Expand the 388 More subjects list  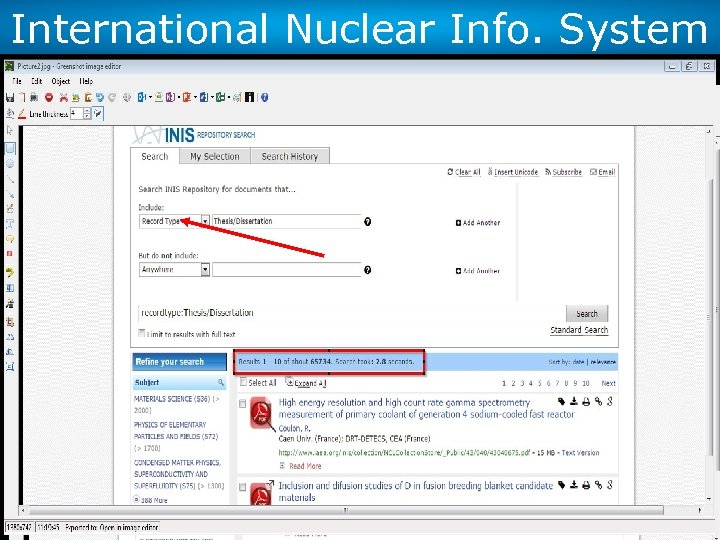pos(154,500)
